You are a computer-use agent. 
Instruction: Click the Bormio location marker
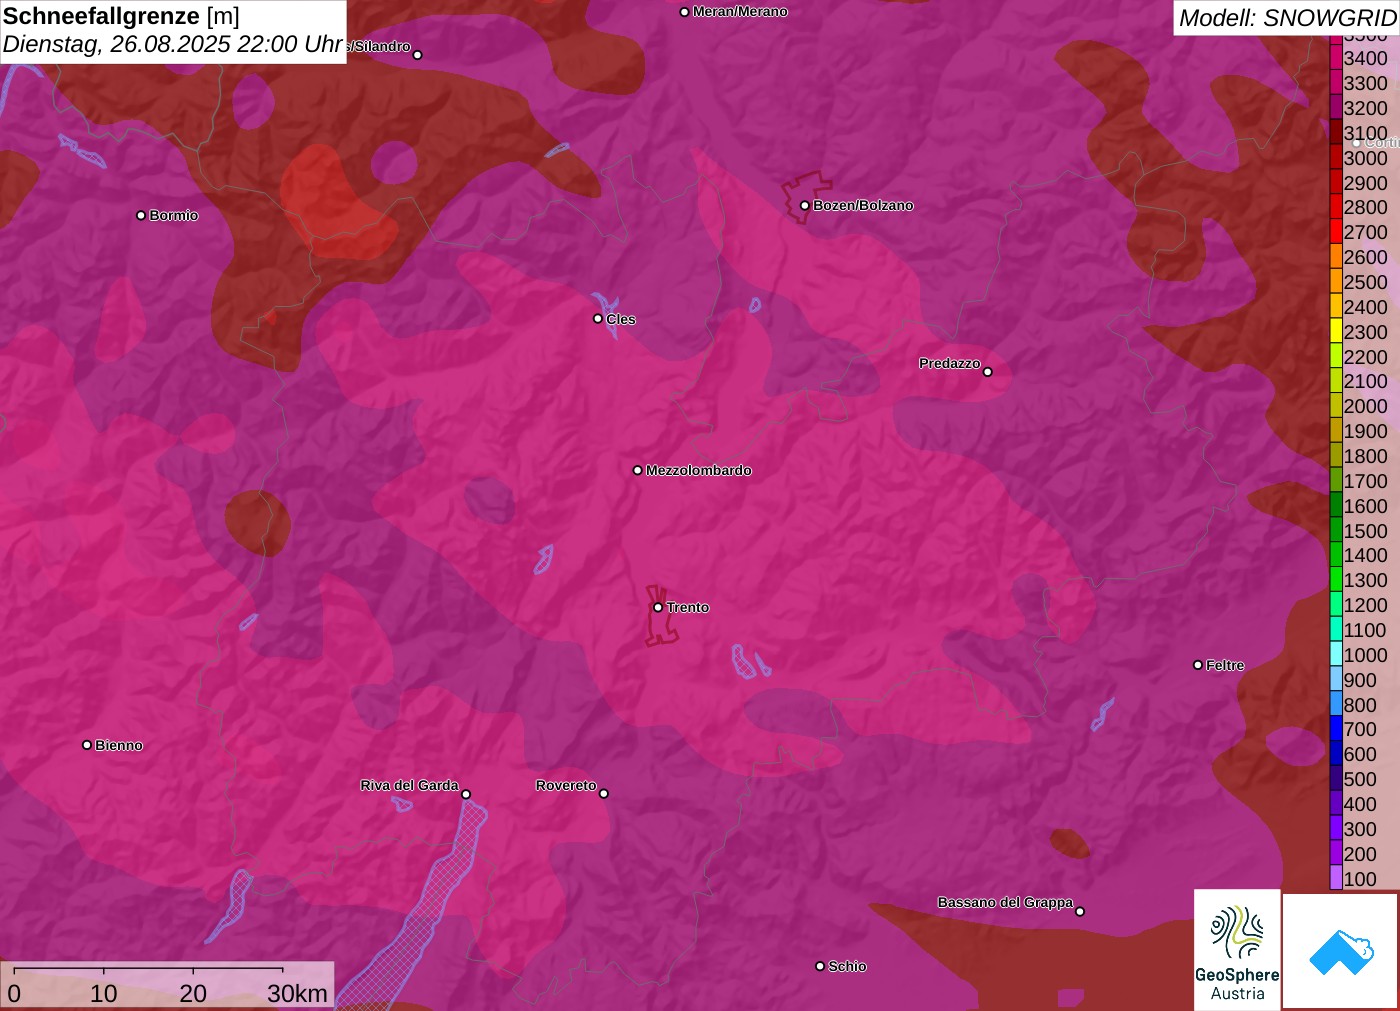[141, 215]
